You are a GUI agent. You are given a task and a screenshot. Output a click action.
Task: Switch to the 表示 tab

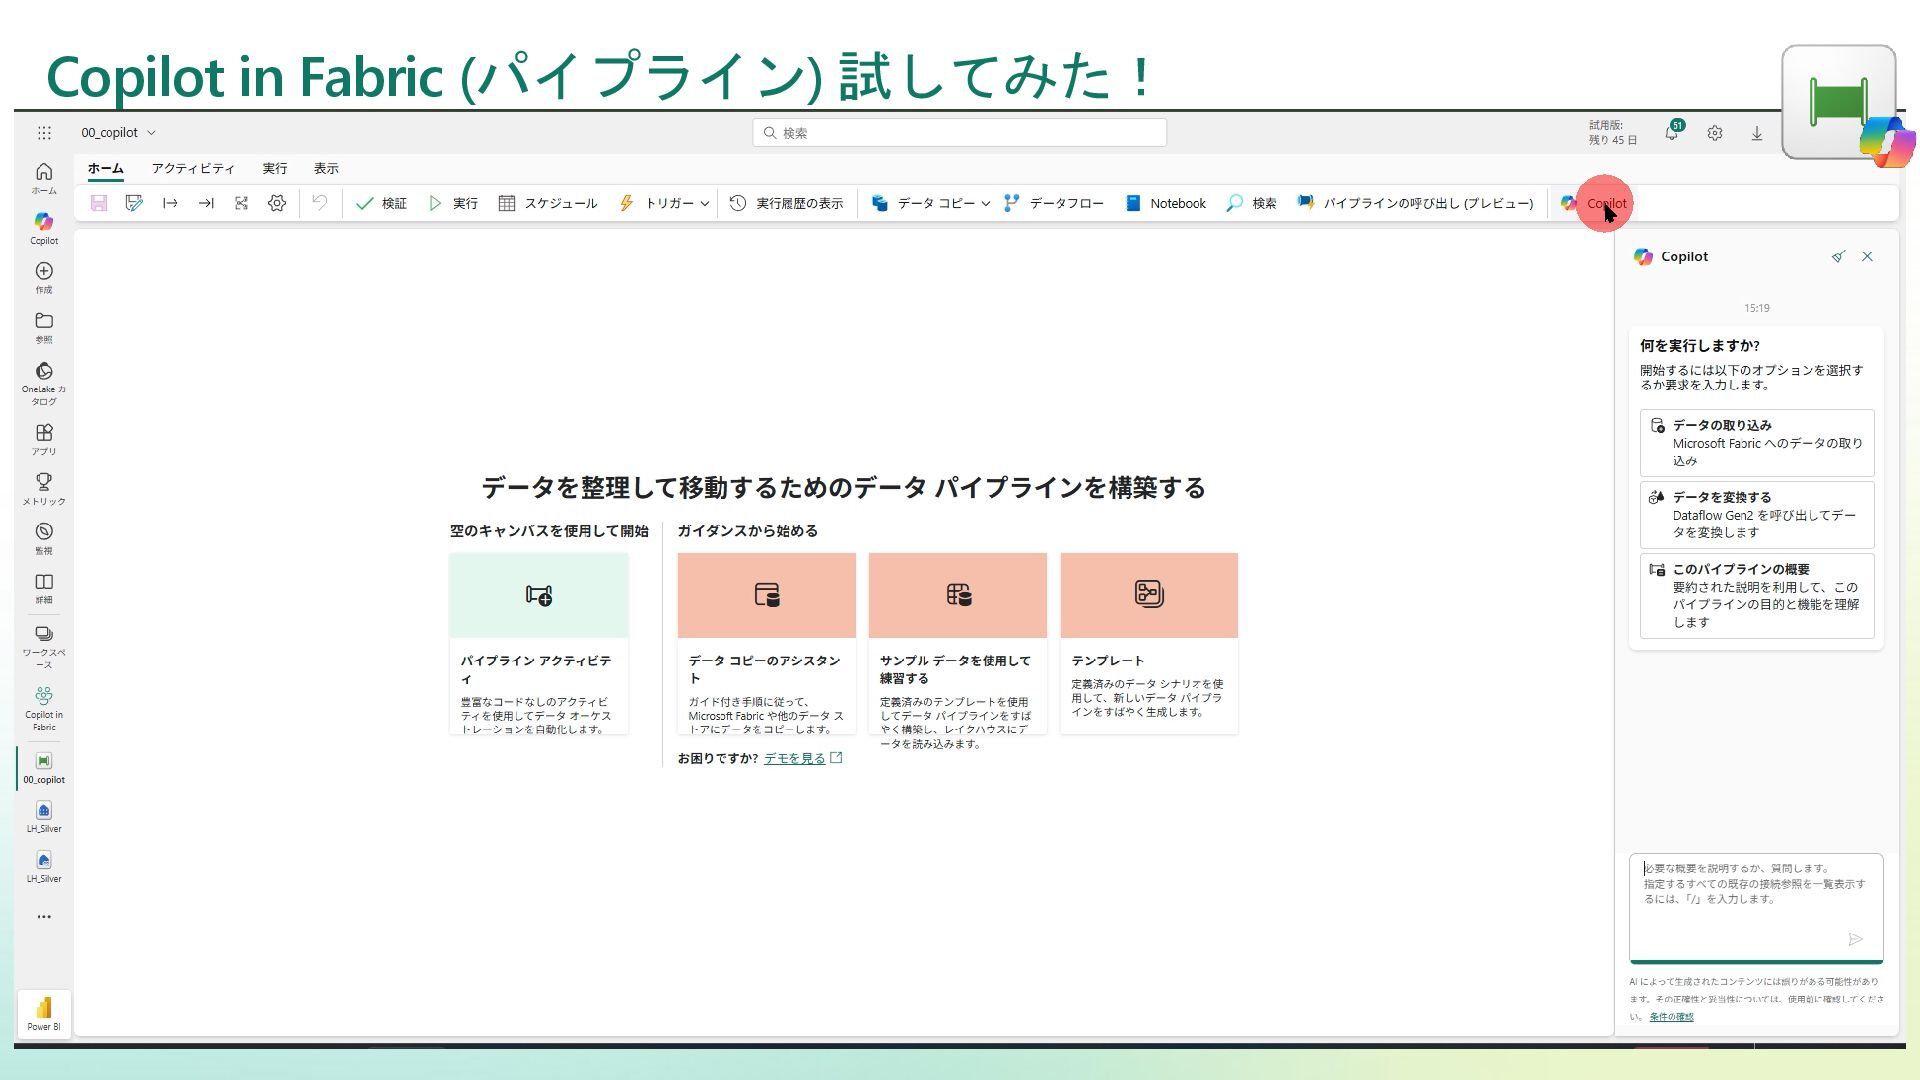(x=326, y=168)
